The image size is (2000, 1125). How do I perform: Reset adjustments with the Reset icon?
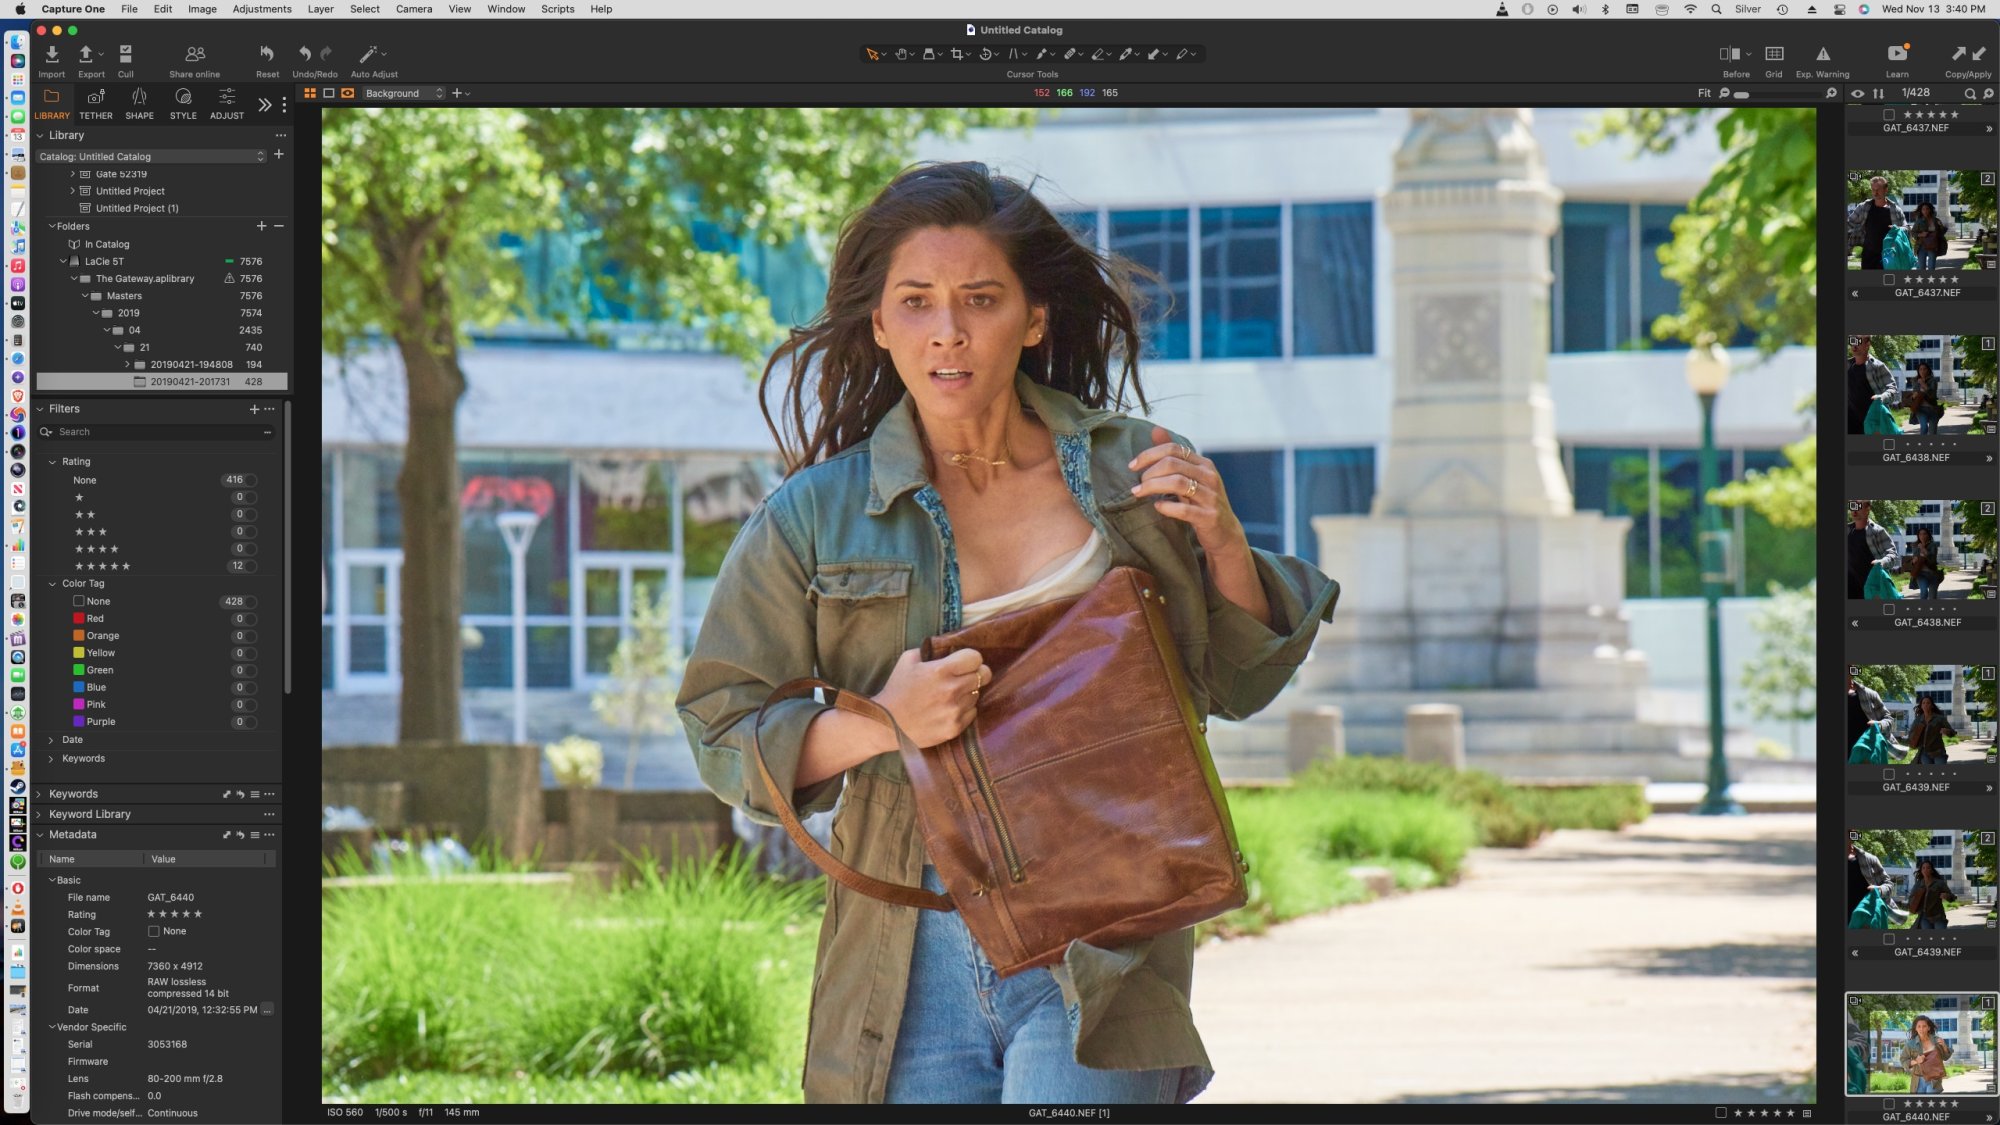coord(267,54)
